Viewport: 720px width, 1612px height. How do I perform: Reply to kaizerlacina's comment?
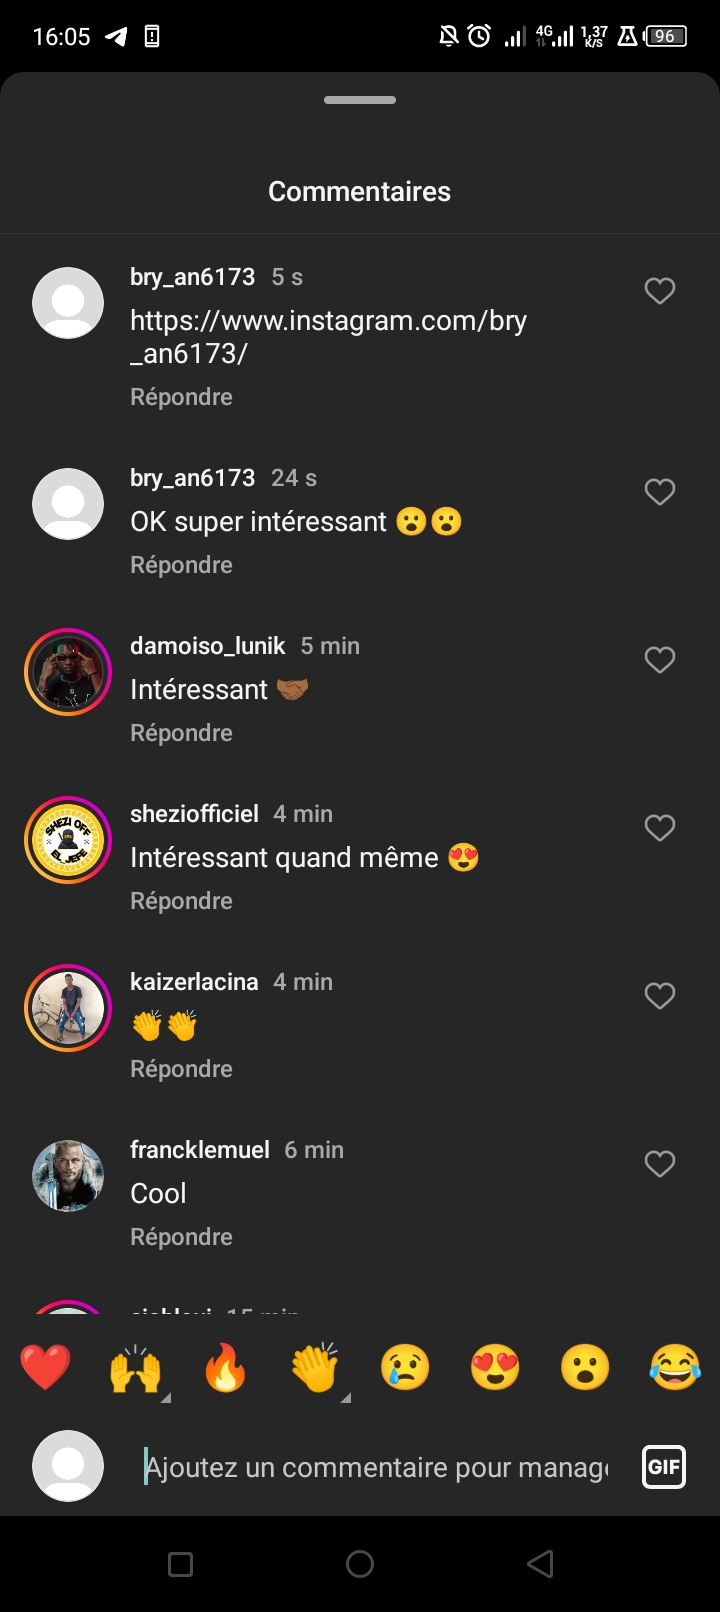181,1069
